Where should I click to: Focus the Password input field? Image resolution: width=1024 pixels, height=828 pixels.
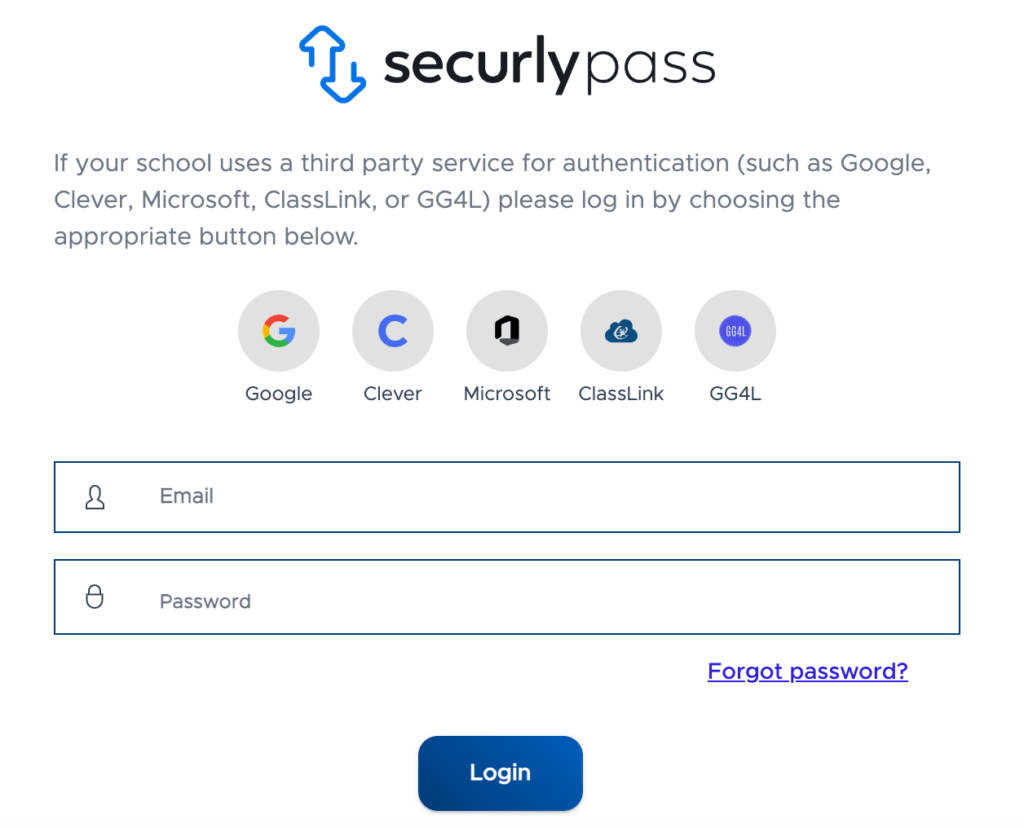click(507, 597)
